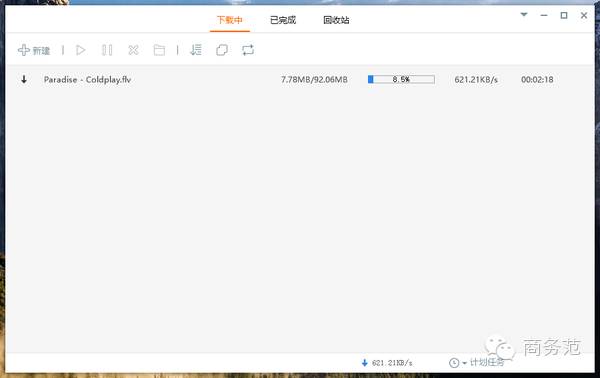Viewport: 600px width, 378px height.
Task: Select the Paradise - Coldplay.flv file name
Action: [87, 80]
